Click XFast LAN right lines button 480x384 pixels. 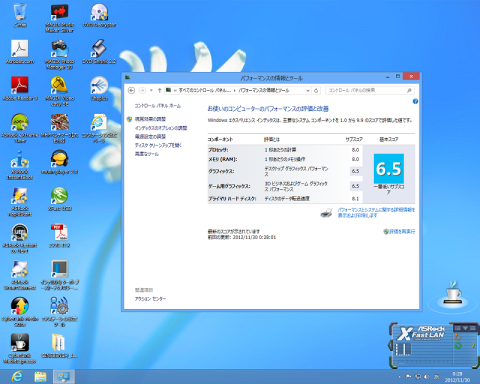pyautogui.click(x=472, y=328)
